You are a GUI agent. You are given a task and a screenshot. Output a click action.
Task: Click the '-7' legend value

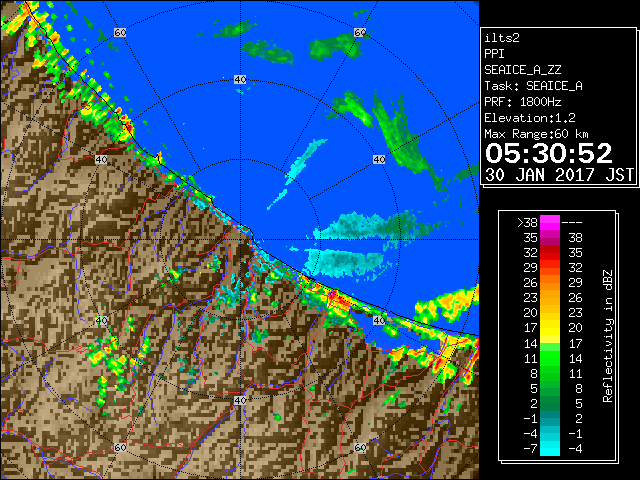coord(530,449)
